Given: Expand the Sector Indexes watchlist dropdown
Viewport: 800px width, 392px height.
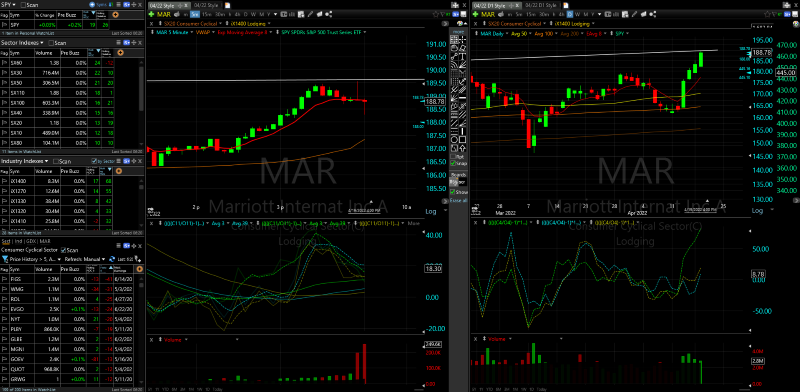Looking at the screenshot, I should click(x=42, y=42).
